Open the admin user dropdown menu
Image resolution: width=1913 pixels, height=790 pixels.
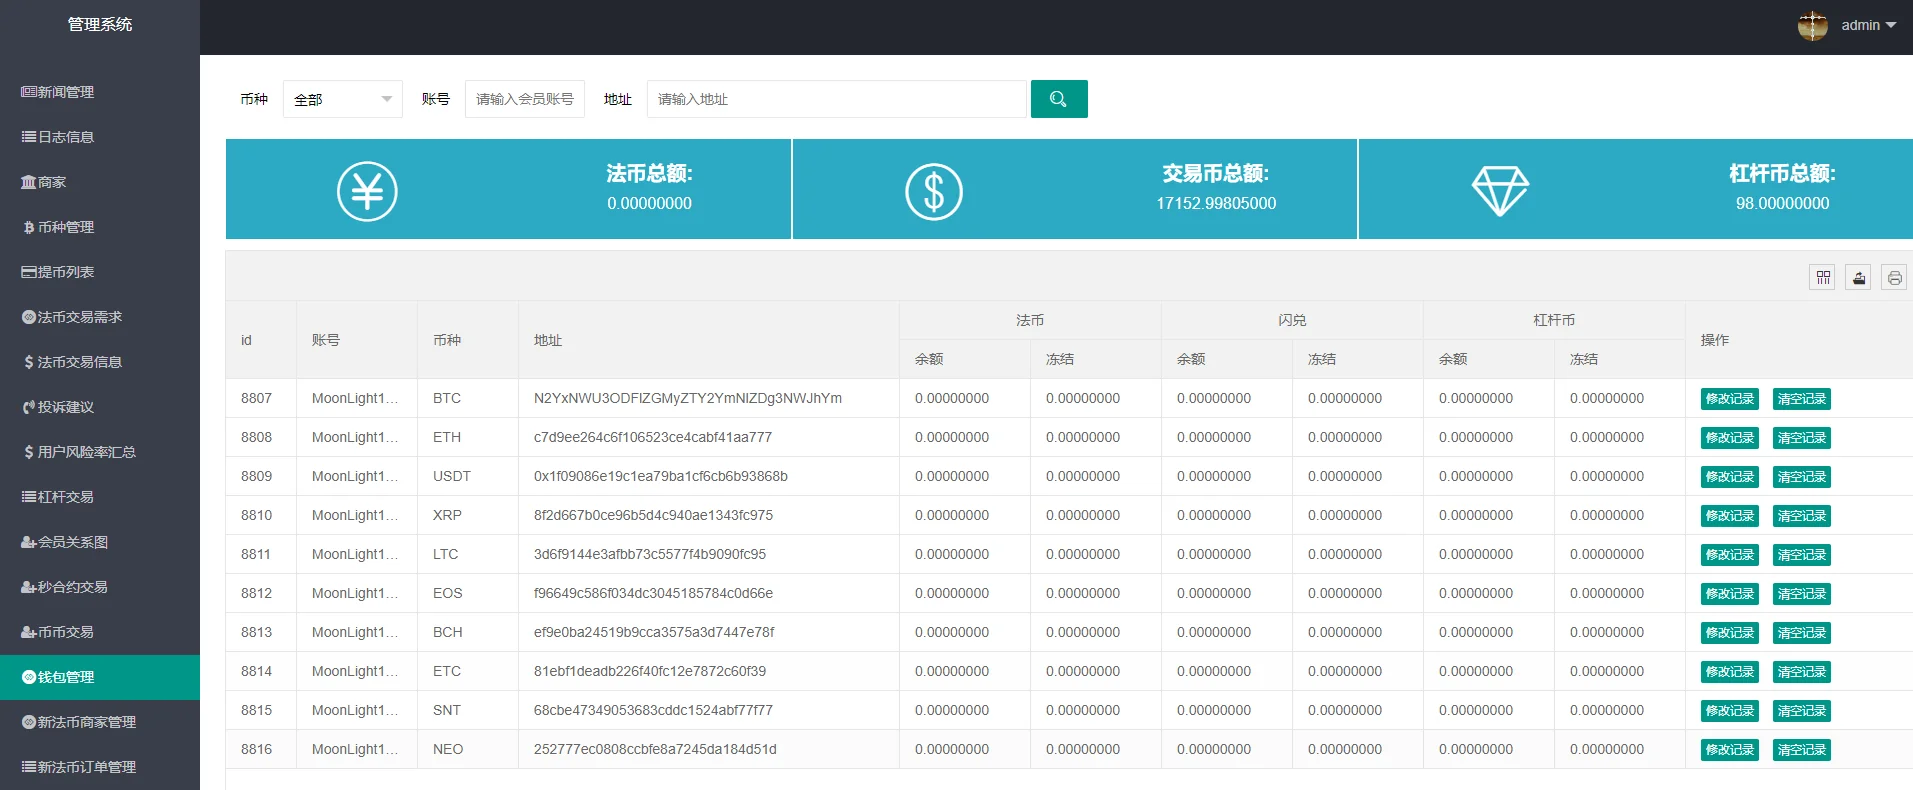[1867, 25]
